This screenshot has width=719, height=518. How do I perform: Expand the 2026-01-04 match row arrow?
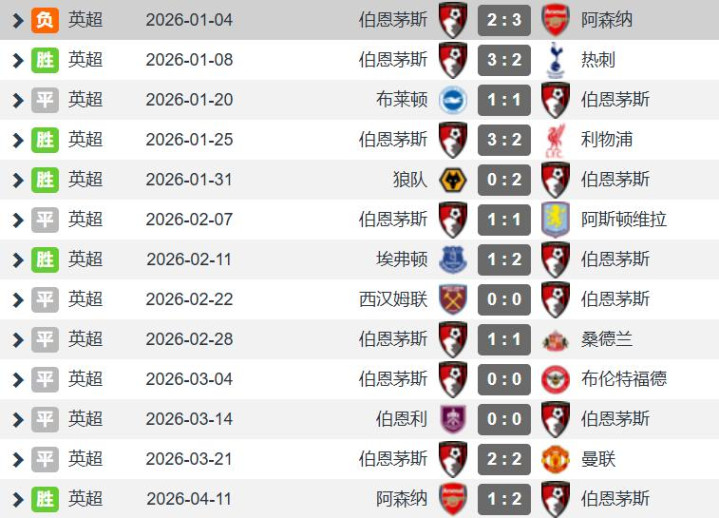(17, 20)
